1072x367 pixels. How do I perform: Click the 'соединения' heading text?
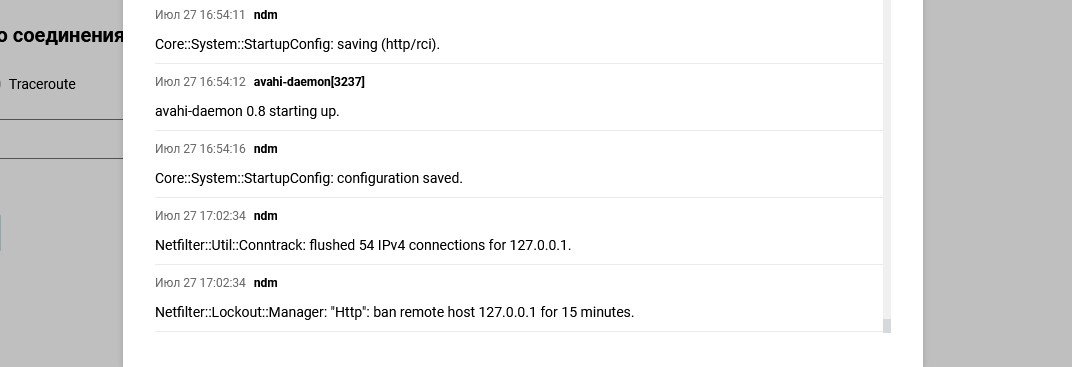click(68, 36)
